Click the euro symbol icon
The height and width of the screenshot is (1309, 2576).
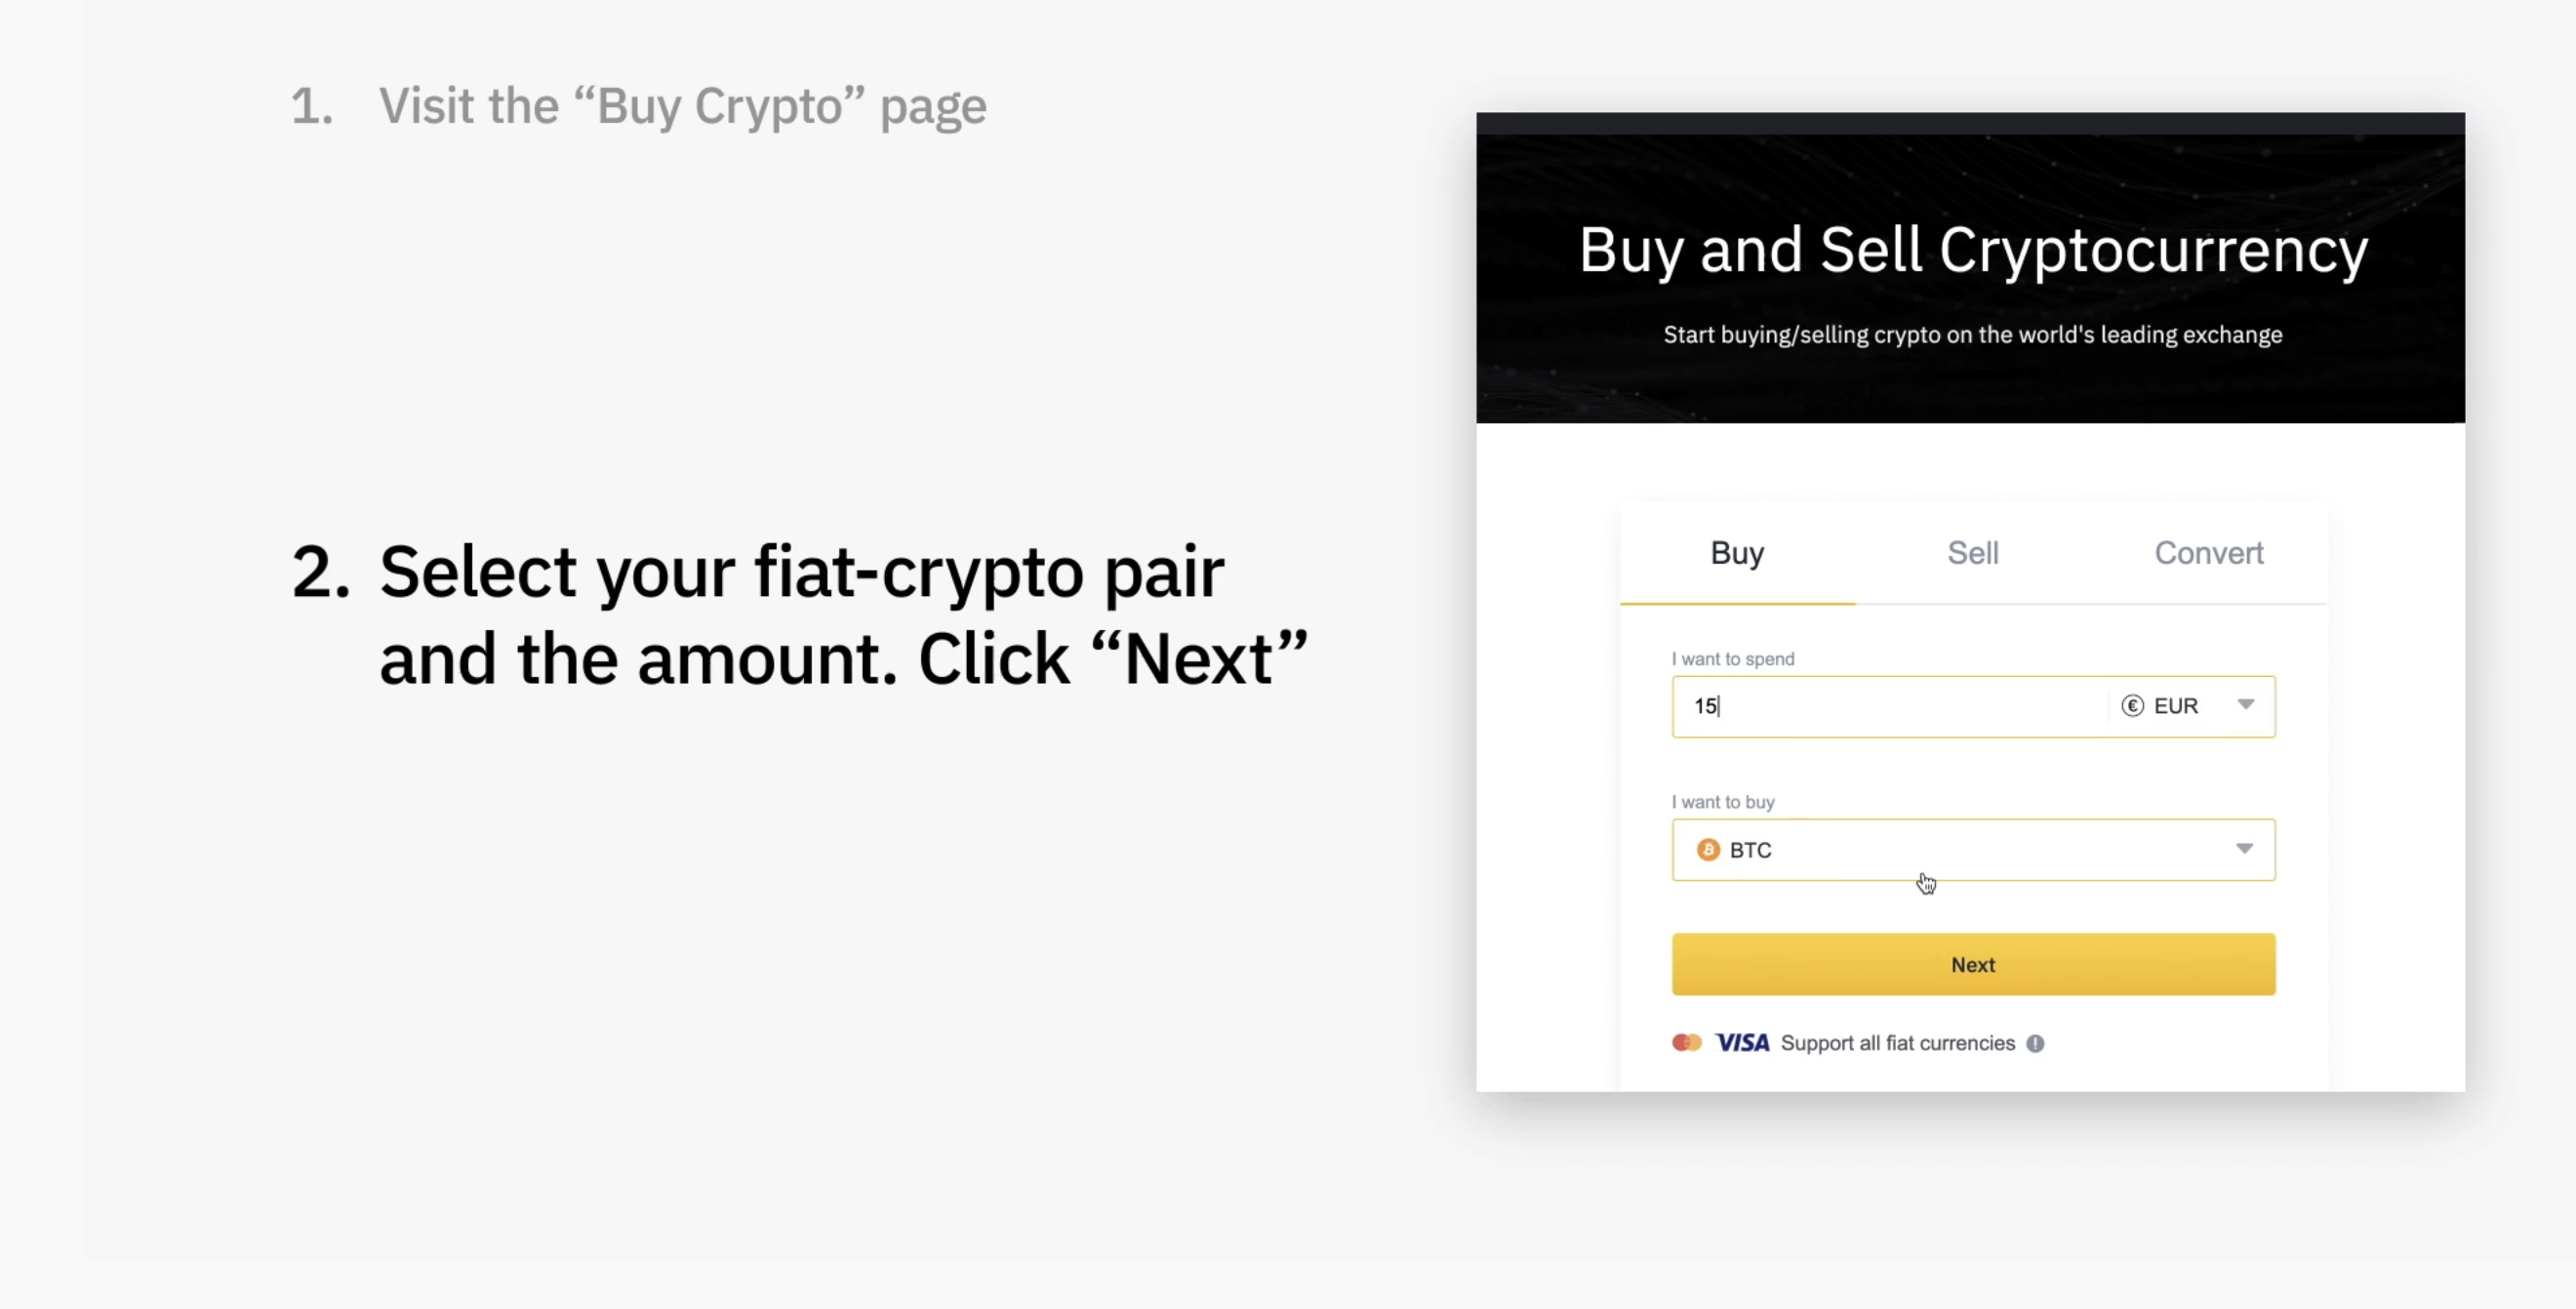[2133, 706]
